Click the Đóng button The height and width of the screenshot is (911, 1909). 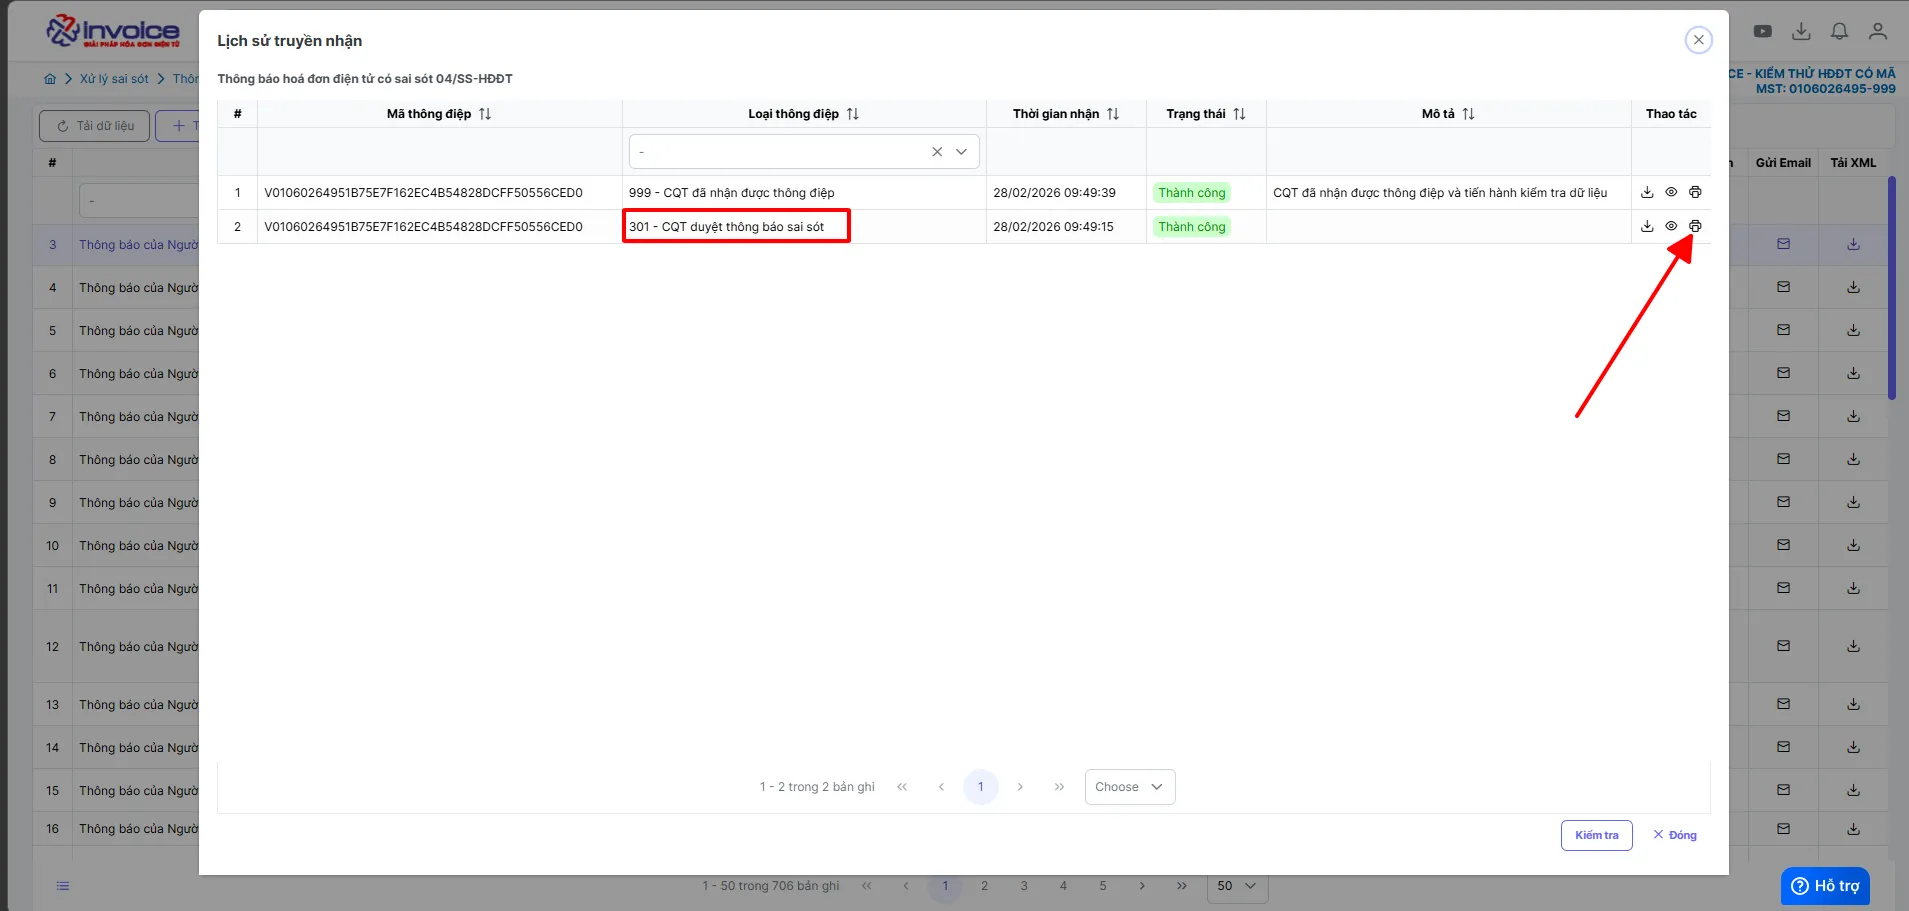tap(1675, 835)
